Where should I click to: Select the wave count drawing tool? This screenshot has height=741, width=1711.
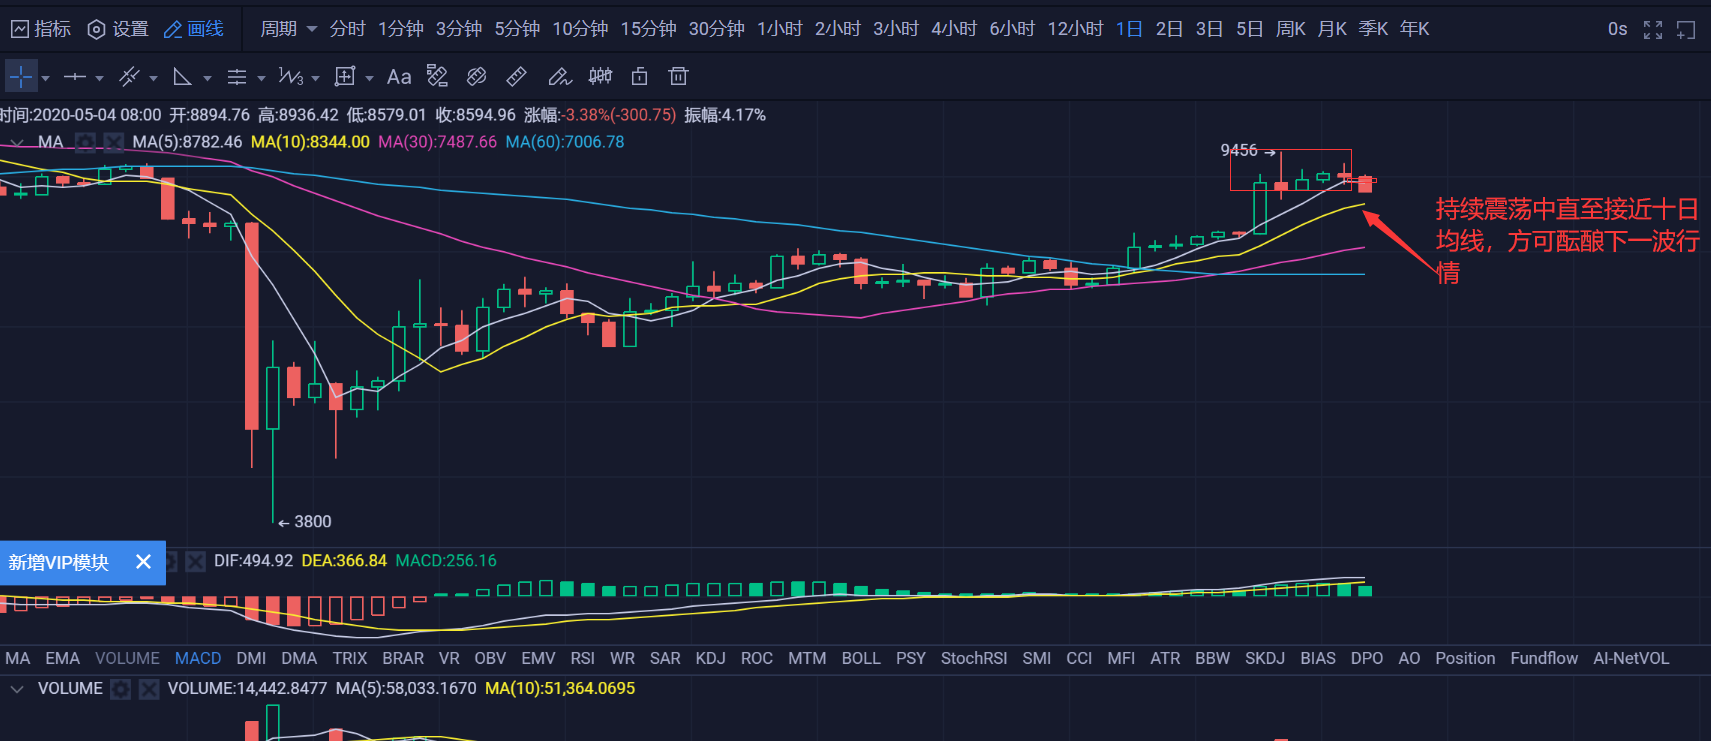291,76
